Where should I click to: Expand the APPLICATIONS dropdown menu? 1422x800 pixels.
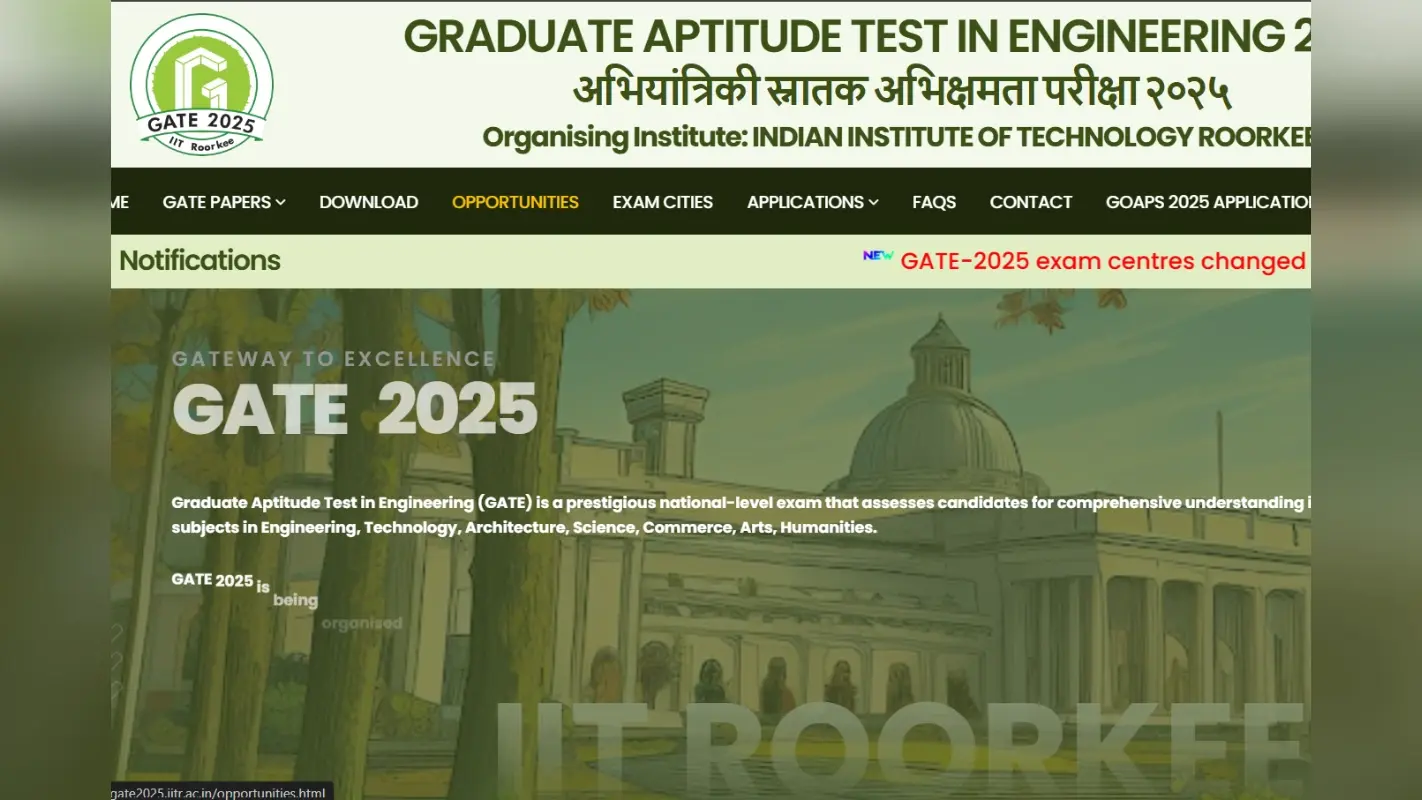pos(813,202)
